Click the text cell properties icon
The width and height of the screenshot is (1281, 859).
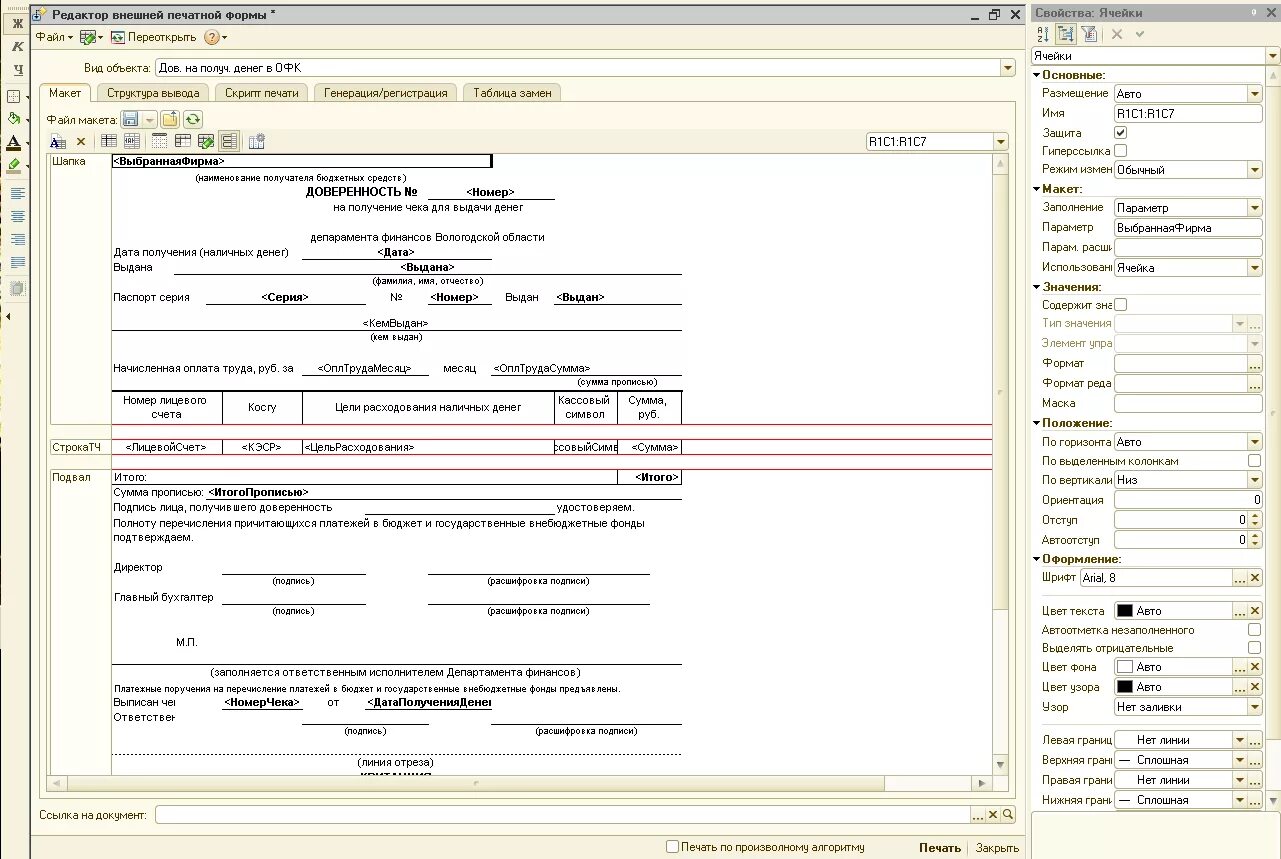pyautogui.click(x=58, y=141)
